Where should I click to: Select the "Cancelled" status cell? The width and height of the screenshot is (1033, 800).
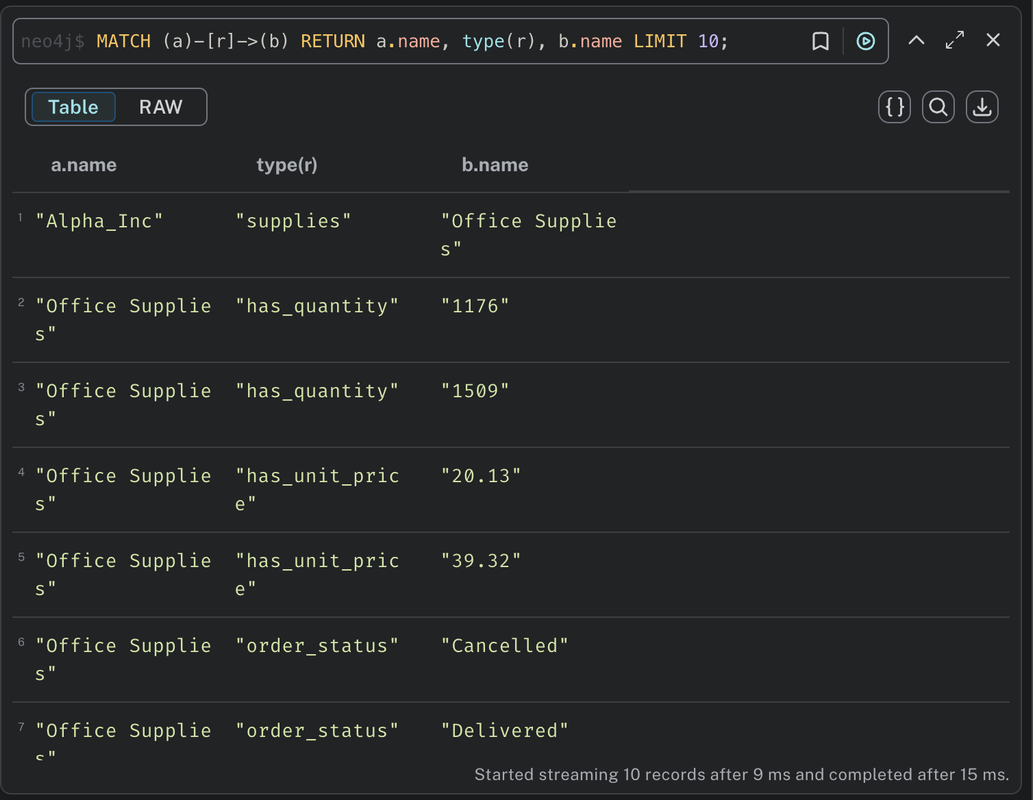point(505,645)
